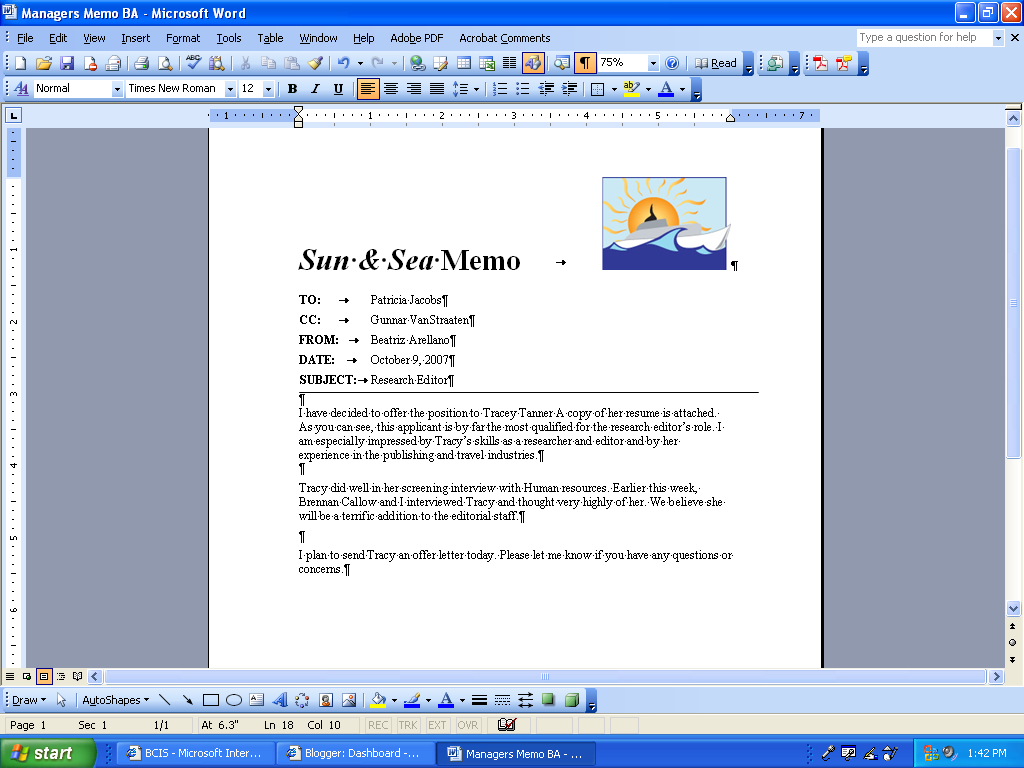The image size is (1024, 768).
Task: Click the Undo arrow
Action: point(343,63)
